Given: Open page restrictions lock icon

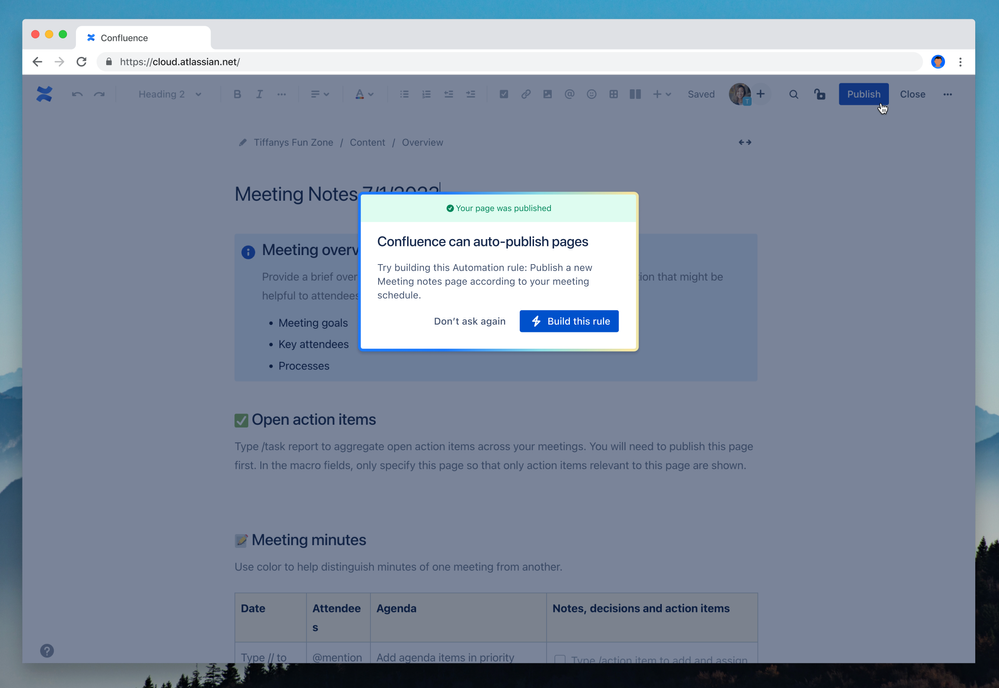Looking at the screenshot, I should [819, 94].
